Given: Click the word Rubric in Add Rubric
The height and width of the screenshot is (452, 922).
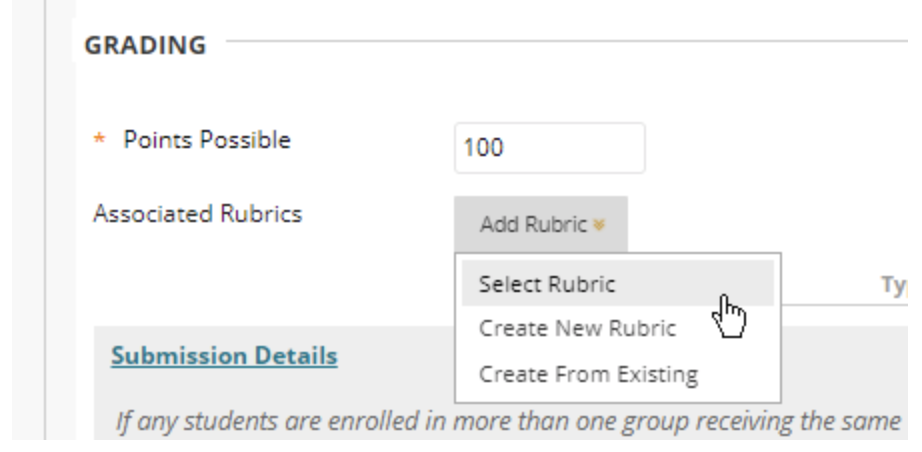Looking at the screenshot, I should 562,225.
